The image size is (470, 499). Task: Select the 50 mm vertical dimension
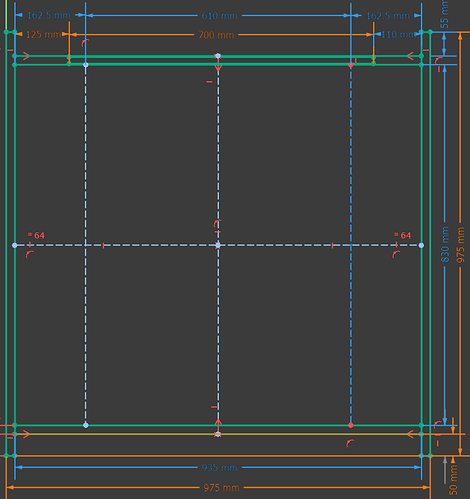(x=453, y=480)
